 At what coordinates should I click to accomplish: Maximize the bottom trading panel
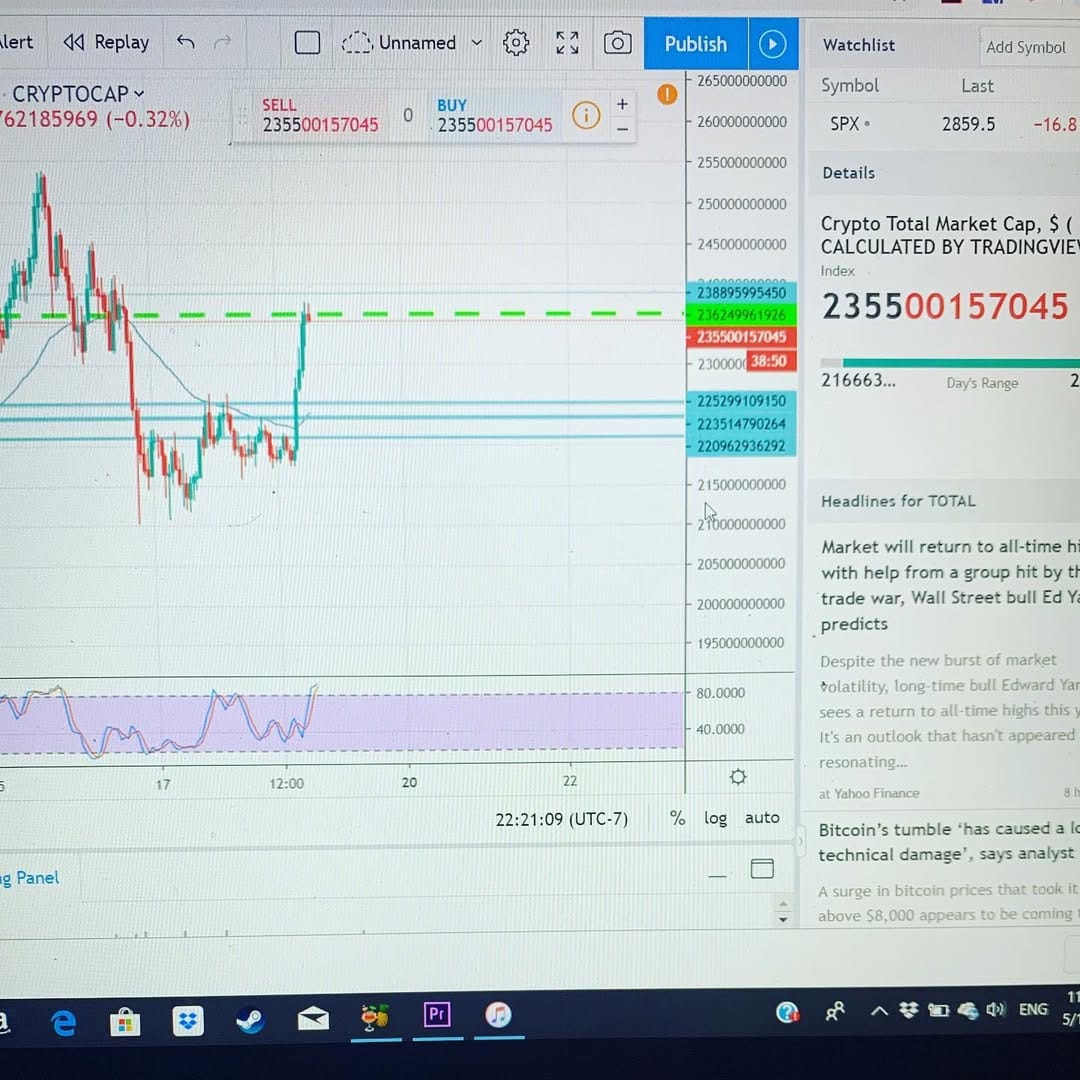tap(762, 869)
